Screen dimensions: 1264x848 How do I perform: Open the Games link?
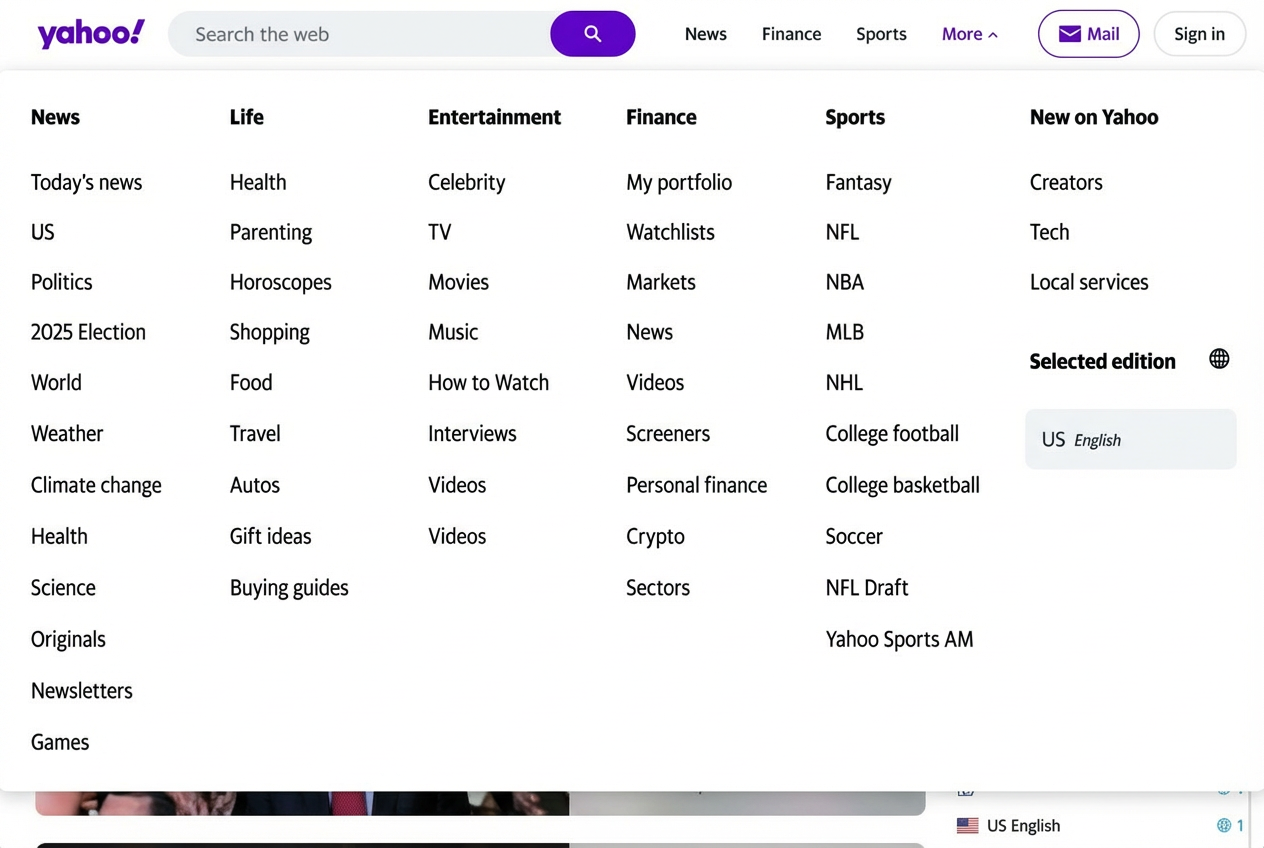pos(60,742)
